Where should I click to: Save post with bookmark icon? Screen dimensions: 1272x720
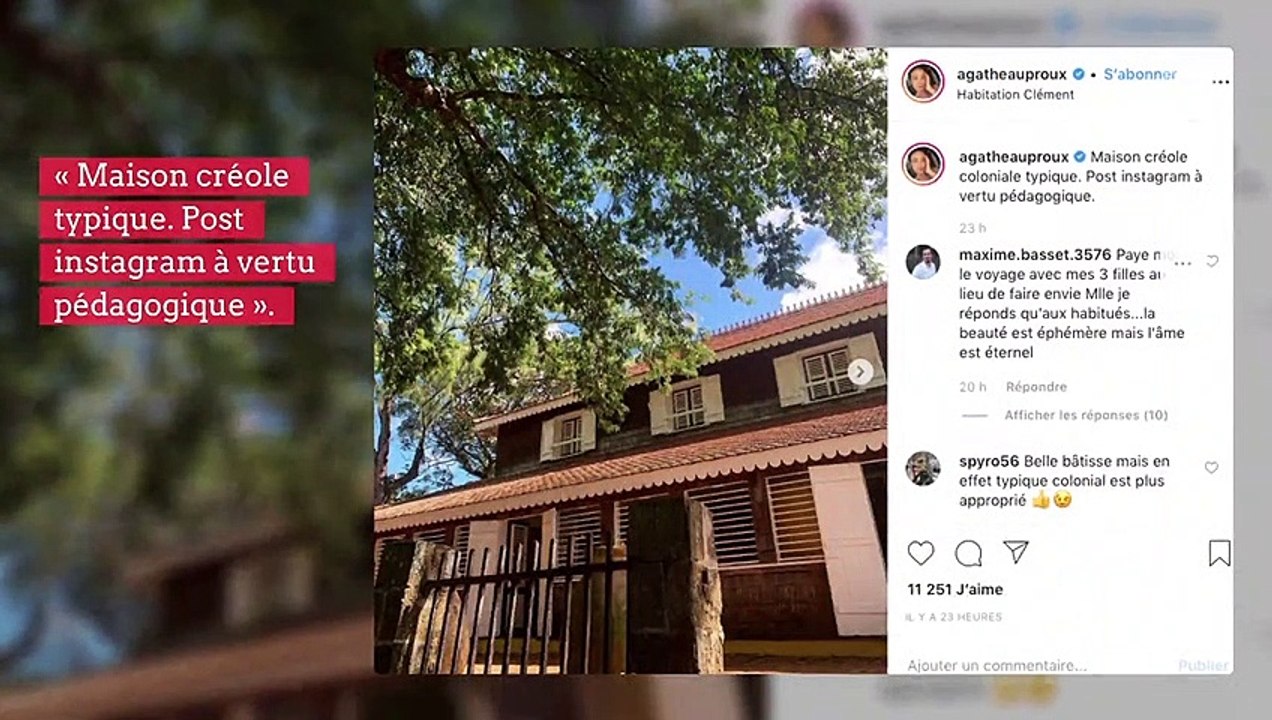(x=1219, y=553)
